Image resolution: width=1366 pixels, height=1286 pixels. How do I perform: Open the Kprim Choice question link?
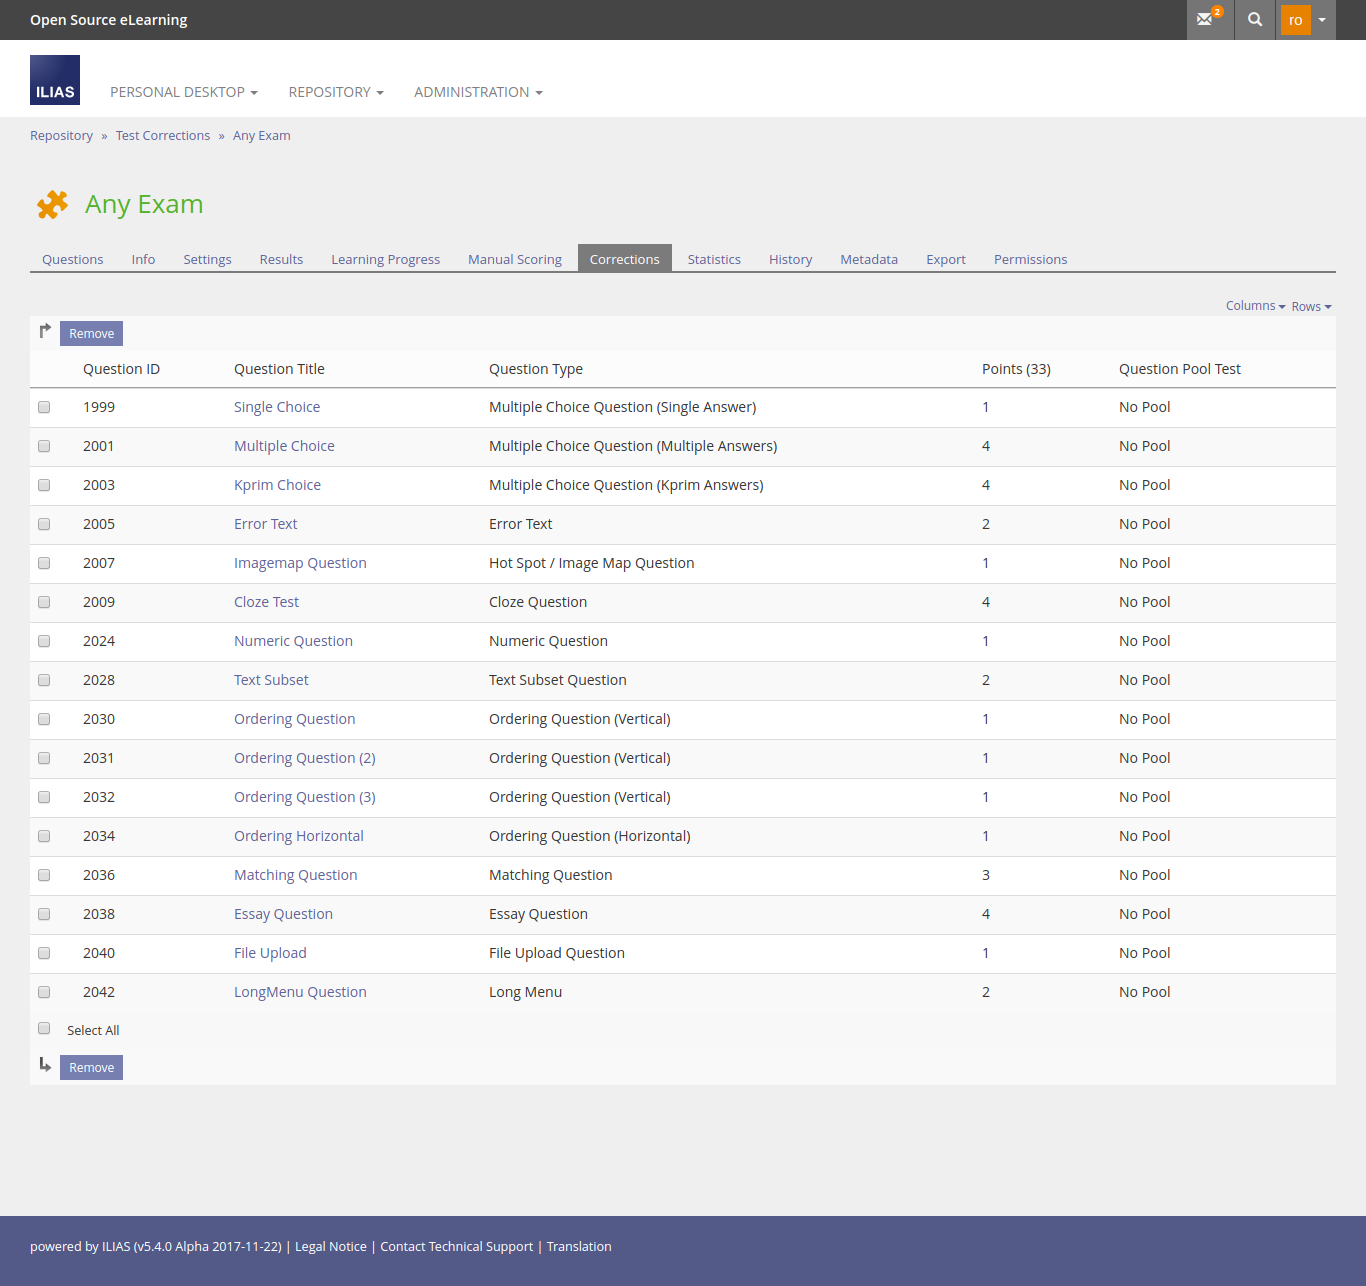(277, 485)
